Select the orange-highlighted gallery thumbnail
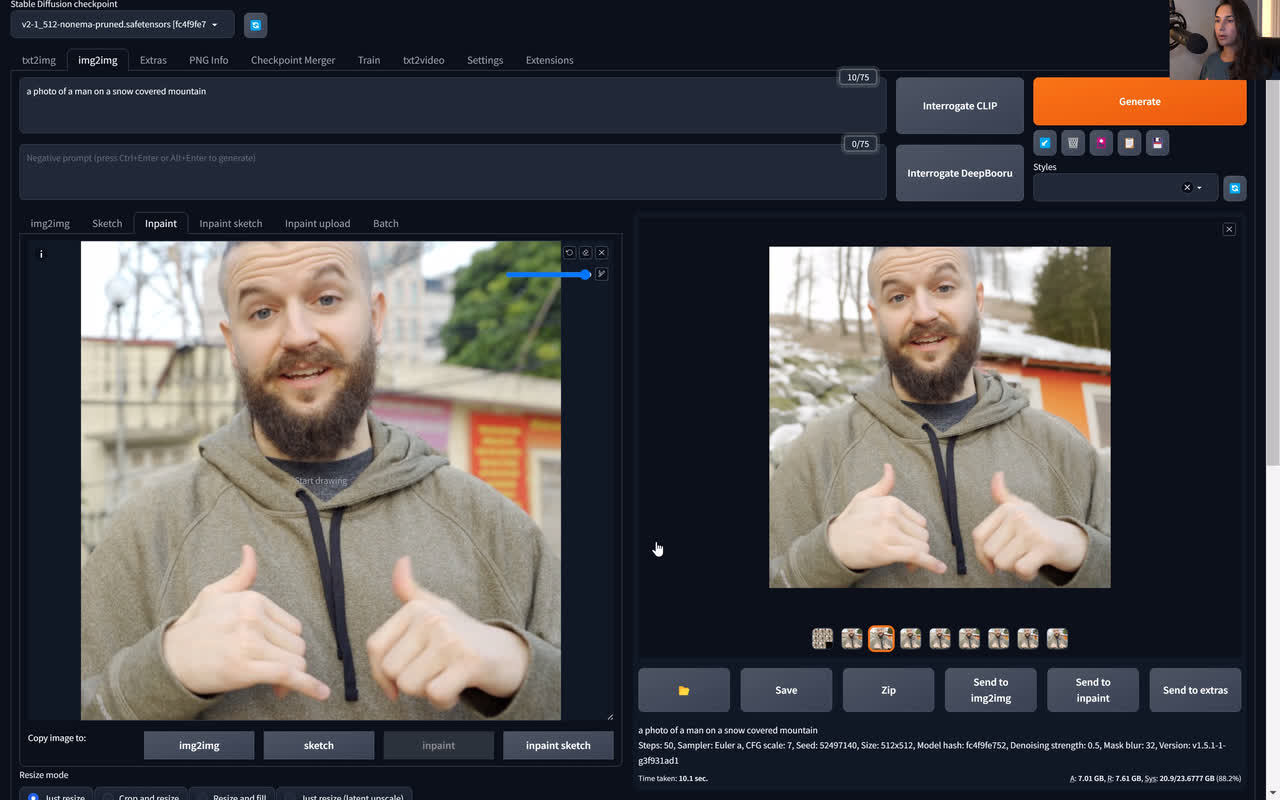The width and height of the screenshot is (1280, 800). (881, 638)
